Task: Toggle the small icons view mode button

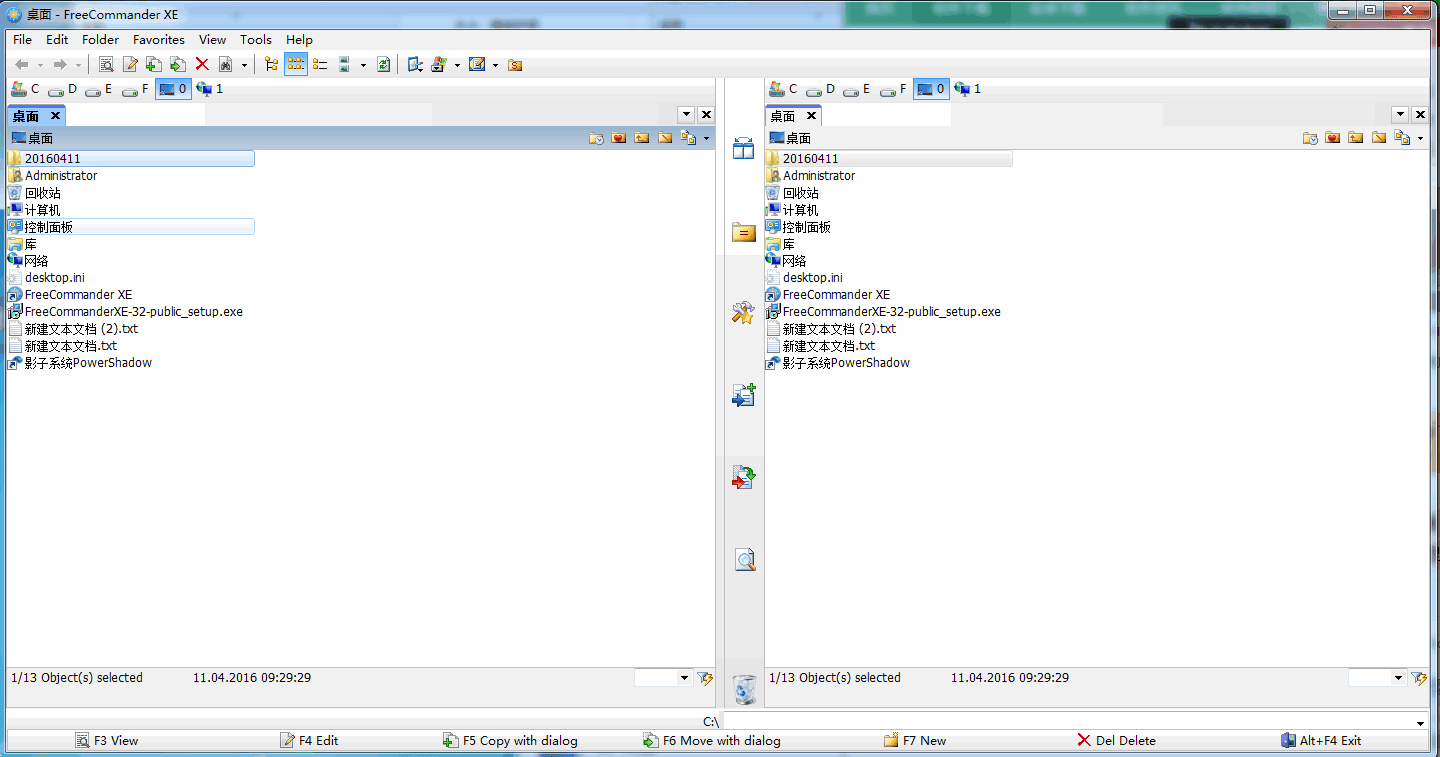Action: pos(296,65)
